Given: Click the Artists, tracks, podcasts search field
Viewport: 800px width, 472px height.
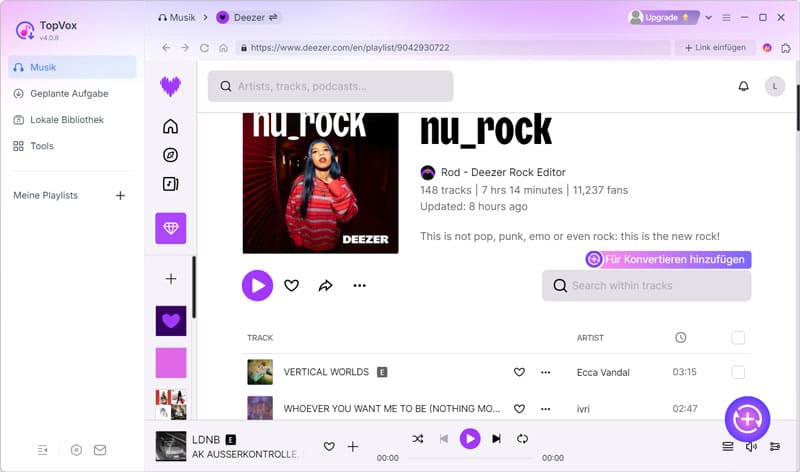Looking at the screenshot, I should pos(330,86).
